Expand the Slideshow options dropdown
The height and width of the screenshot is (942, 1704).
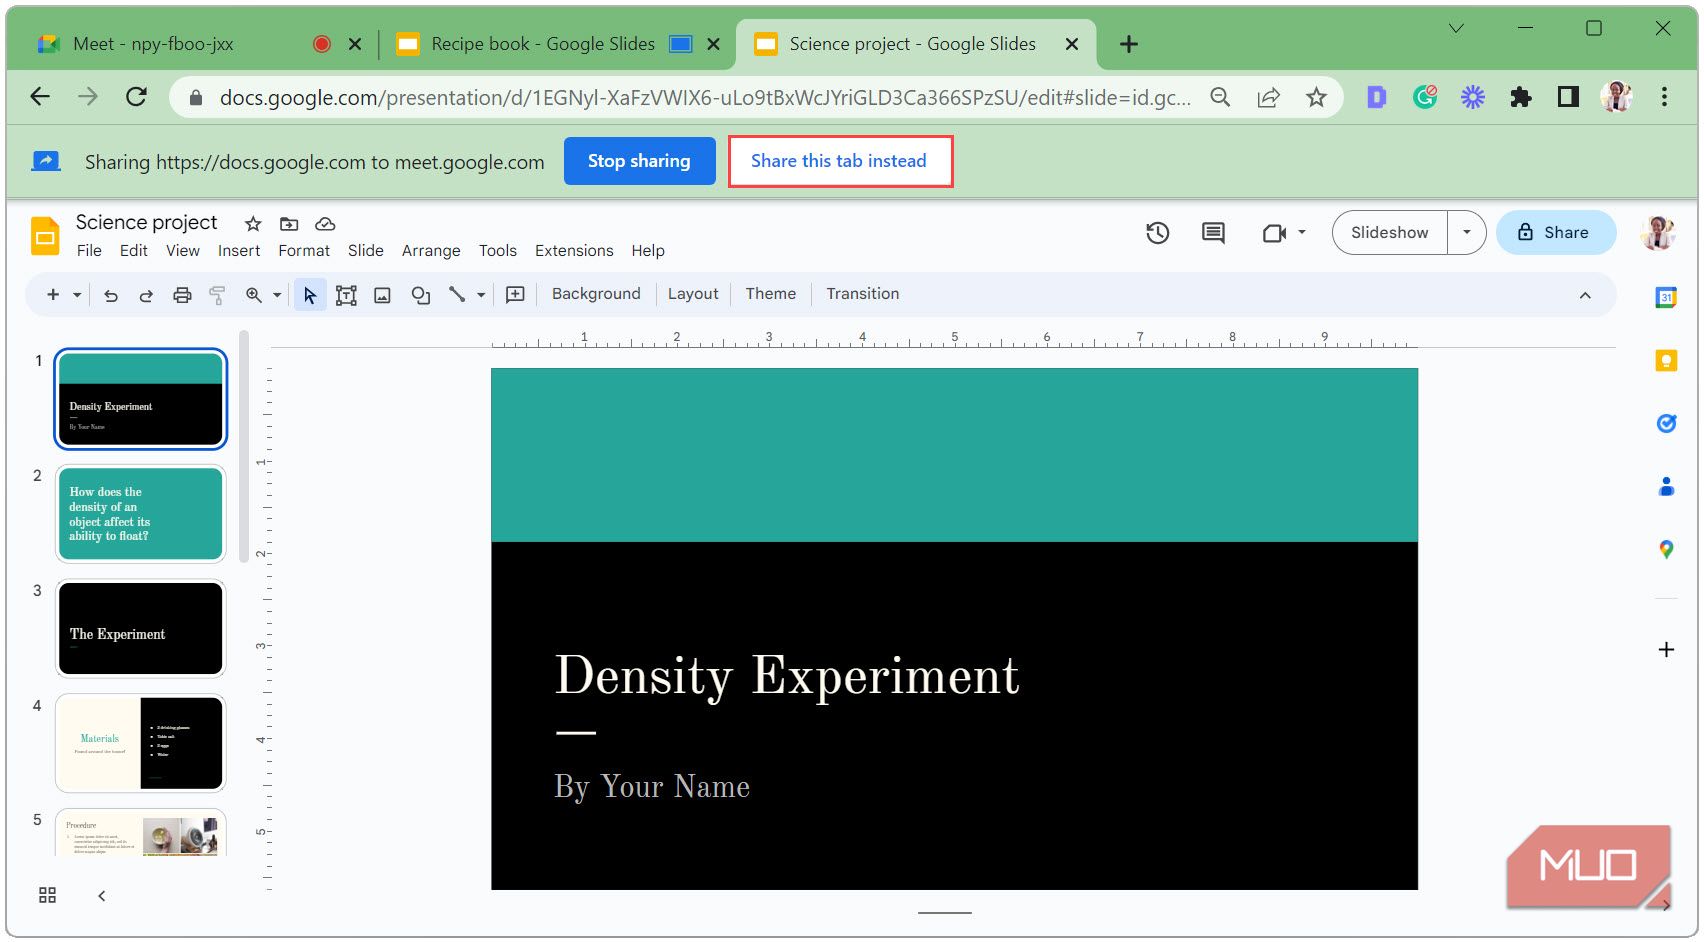point(1466,232)
